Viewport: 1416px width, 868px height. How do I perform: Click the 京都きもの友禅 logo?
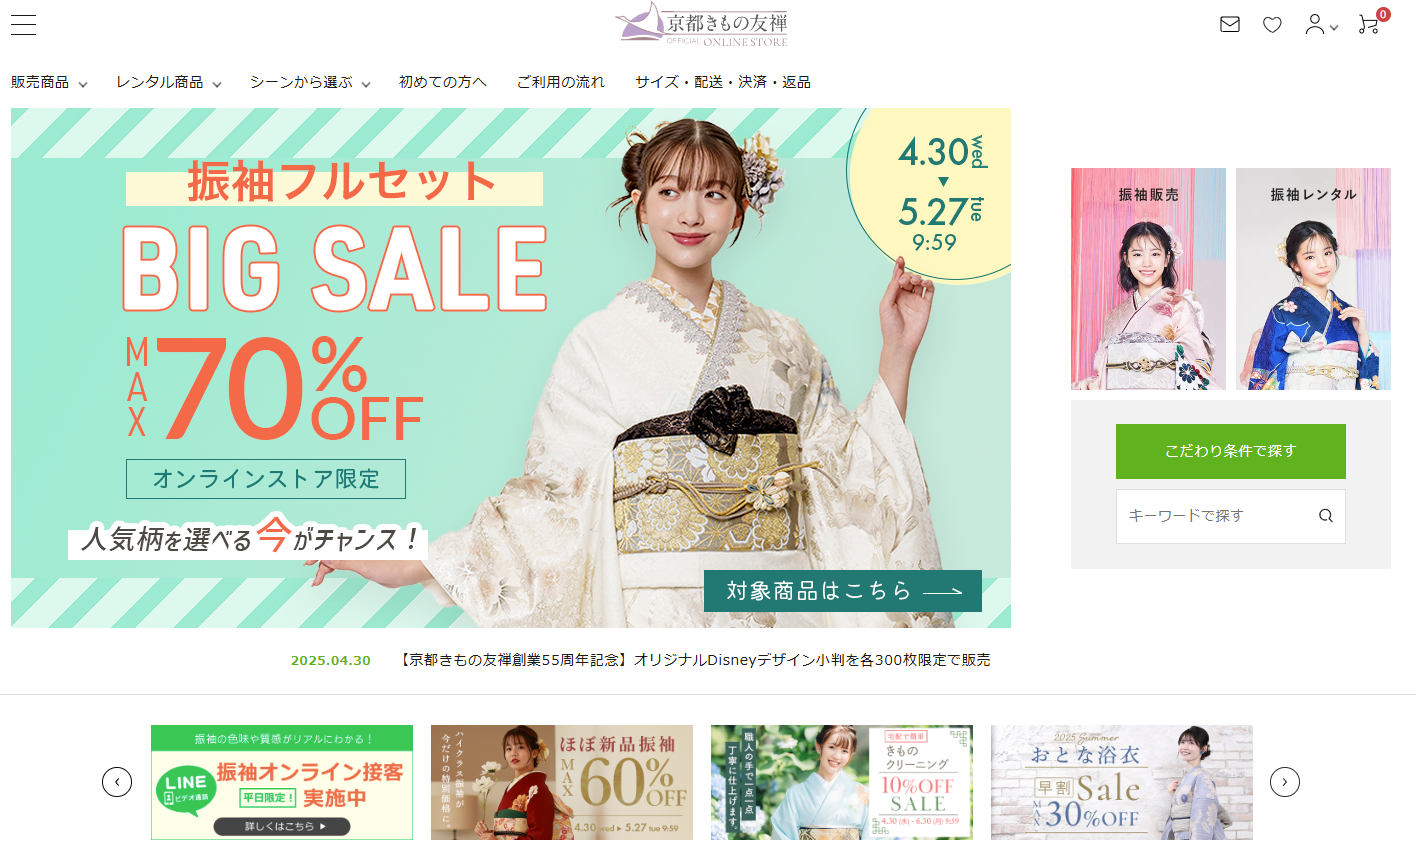tap(701, 25)
